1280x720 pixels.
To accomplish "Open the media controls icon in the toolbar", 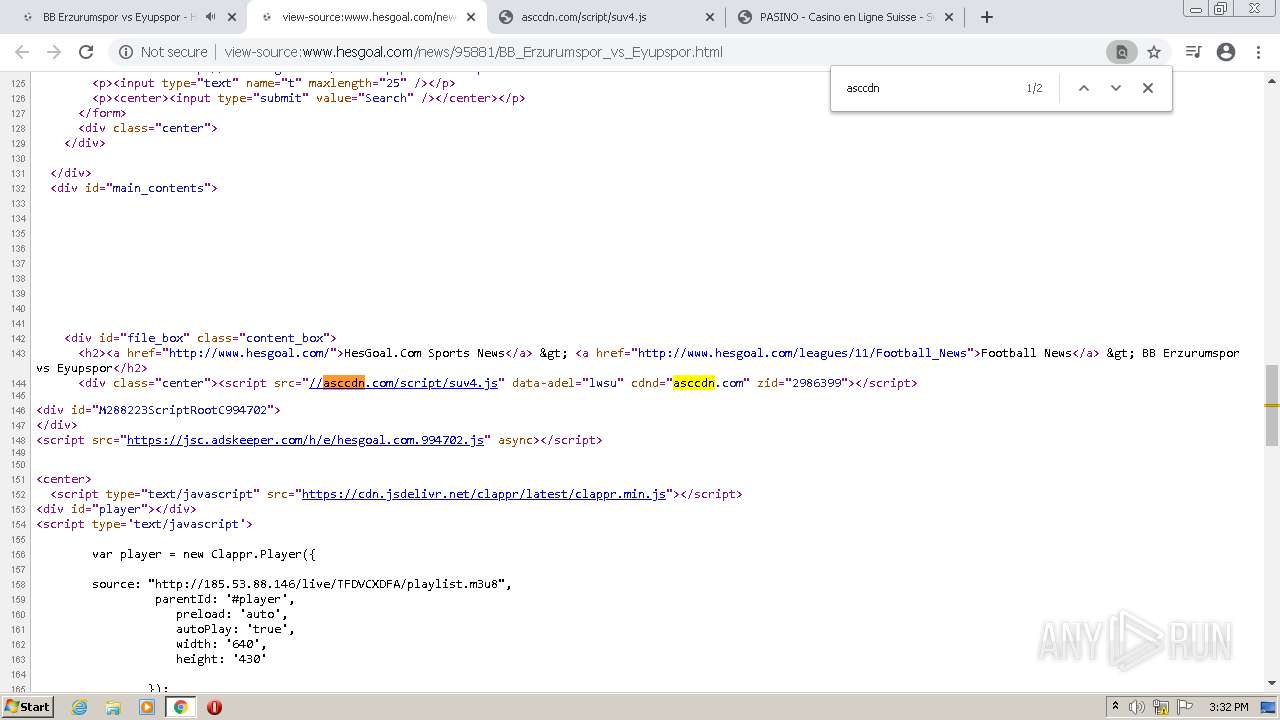I will coord(1193,52).
